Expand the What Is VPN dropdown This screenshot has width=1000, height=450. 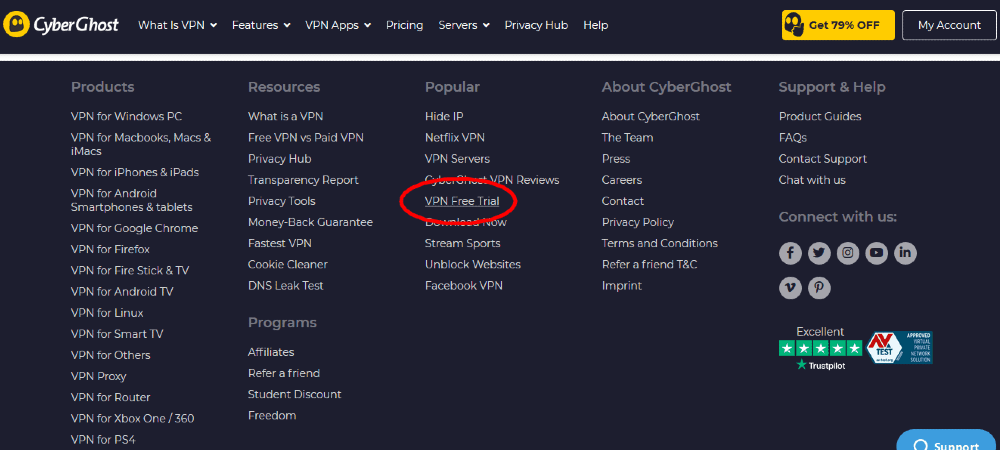pyautogui.click(x=177, y=25)
